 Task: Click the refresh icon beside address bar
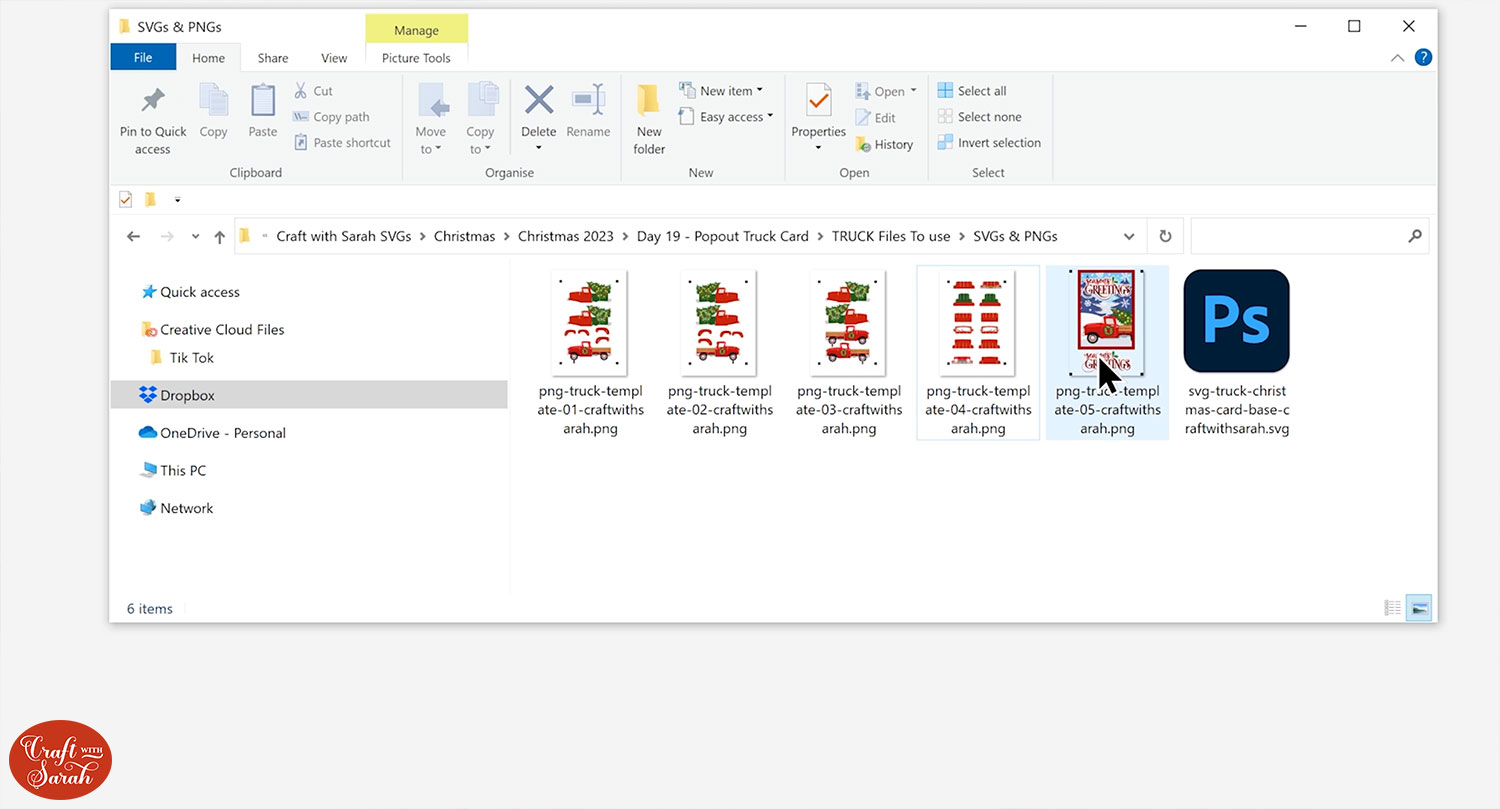tap(1165, 237)
